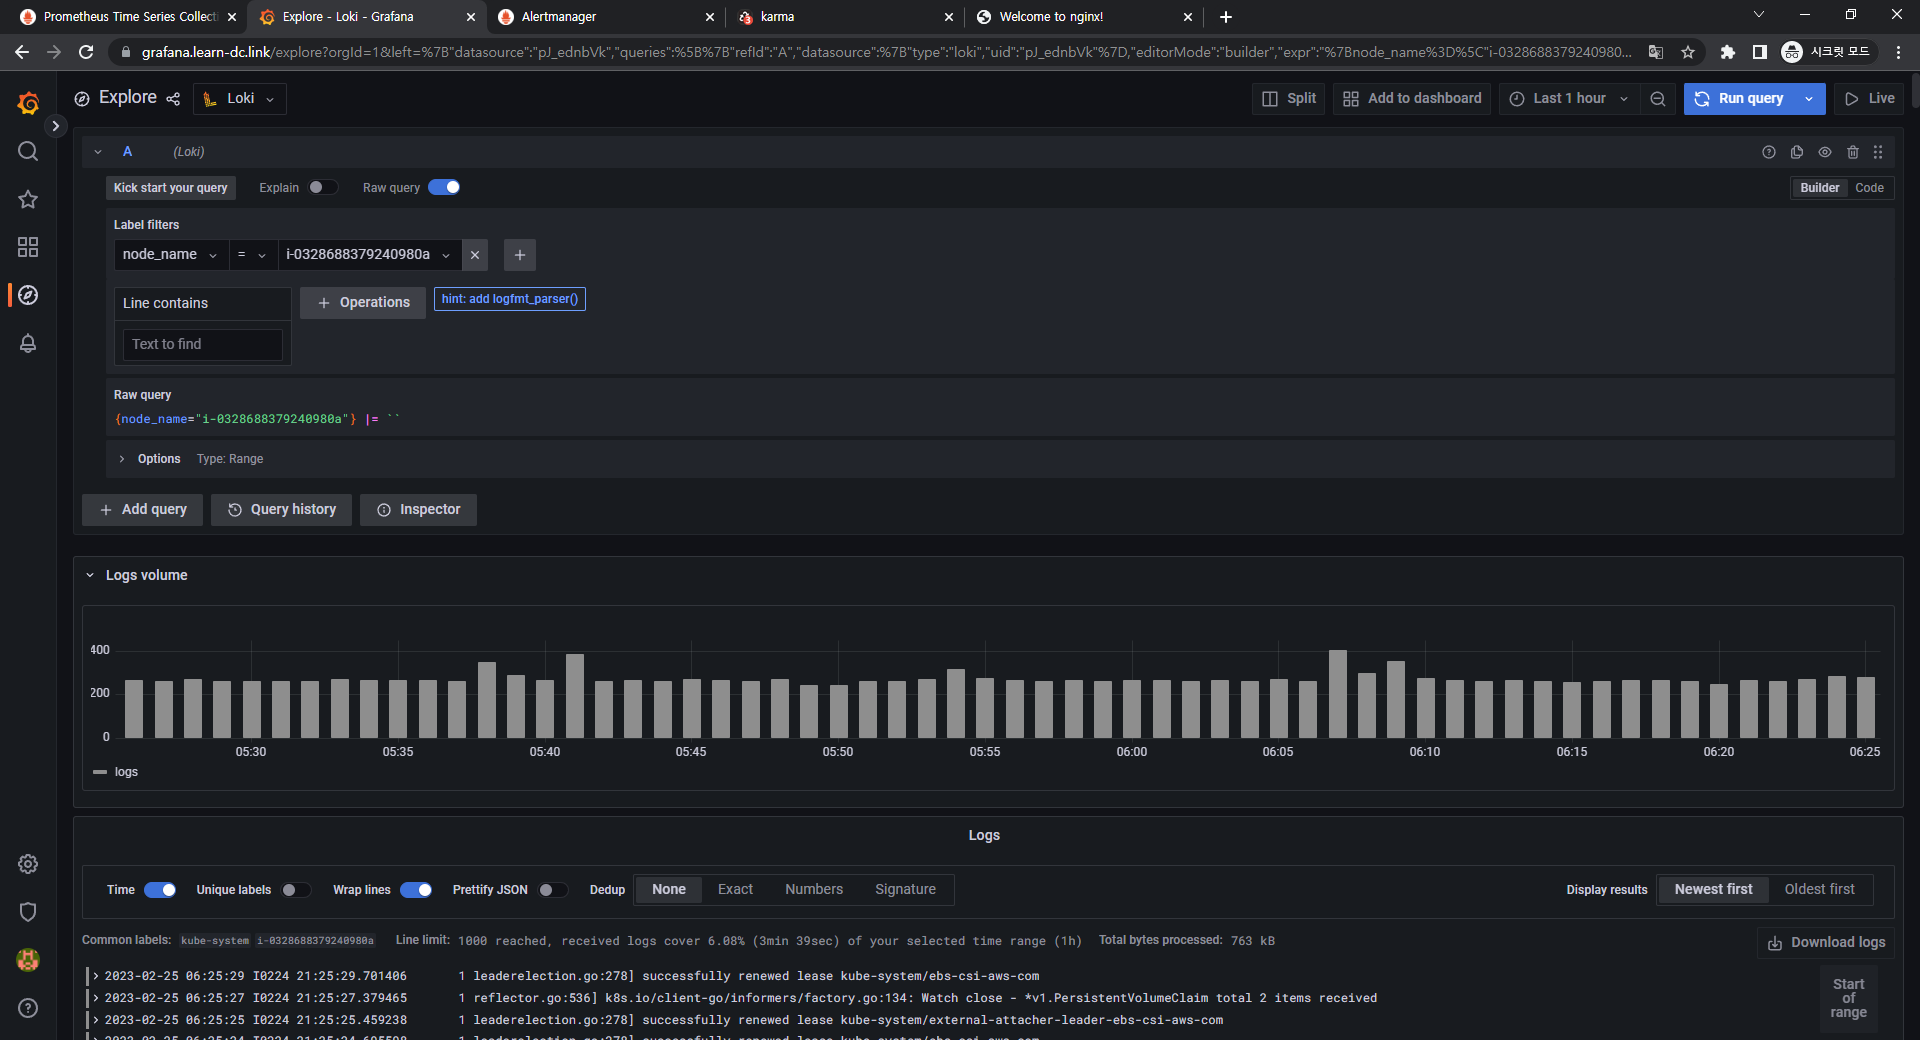
Task: Open the Dashboards grid icon in sidebar
Action: [28, 247]
